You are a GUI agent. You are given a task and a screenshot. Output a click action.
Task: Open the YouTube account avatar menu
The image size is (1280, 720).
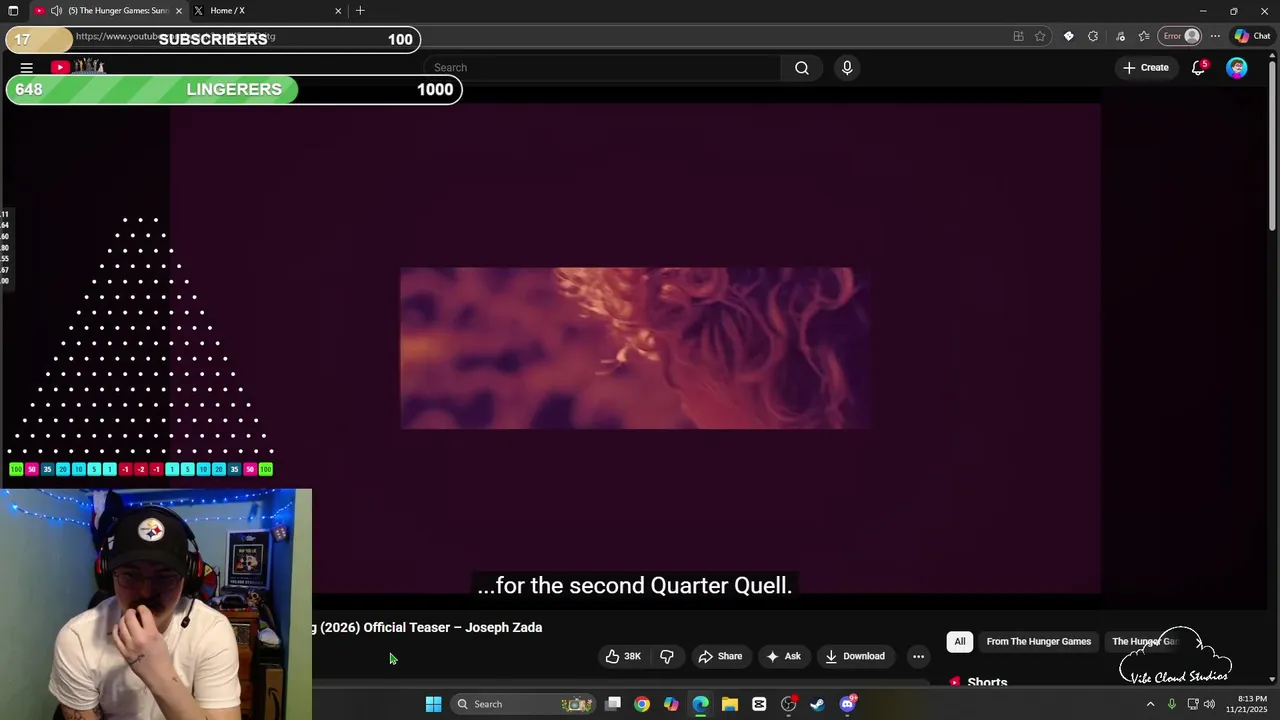coord(1237,68)
